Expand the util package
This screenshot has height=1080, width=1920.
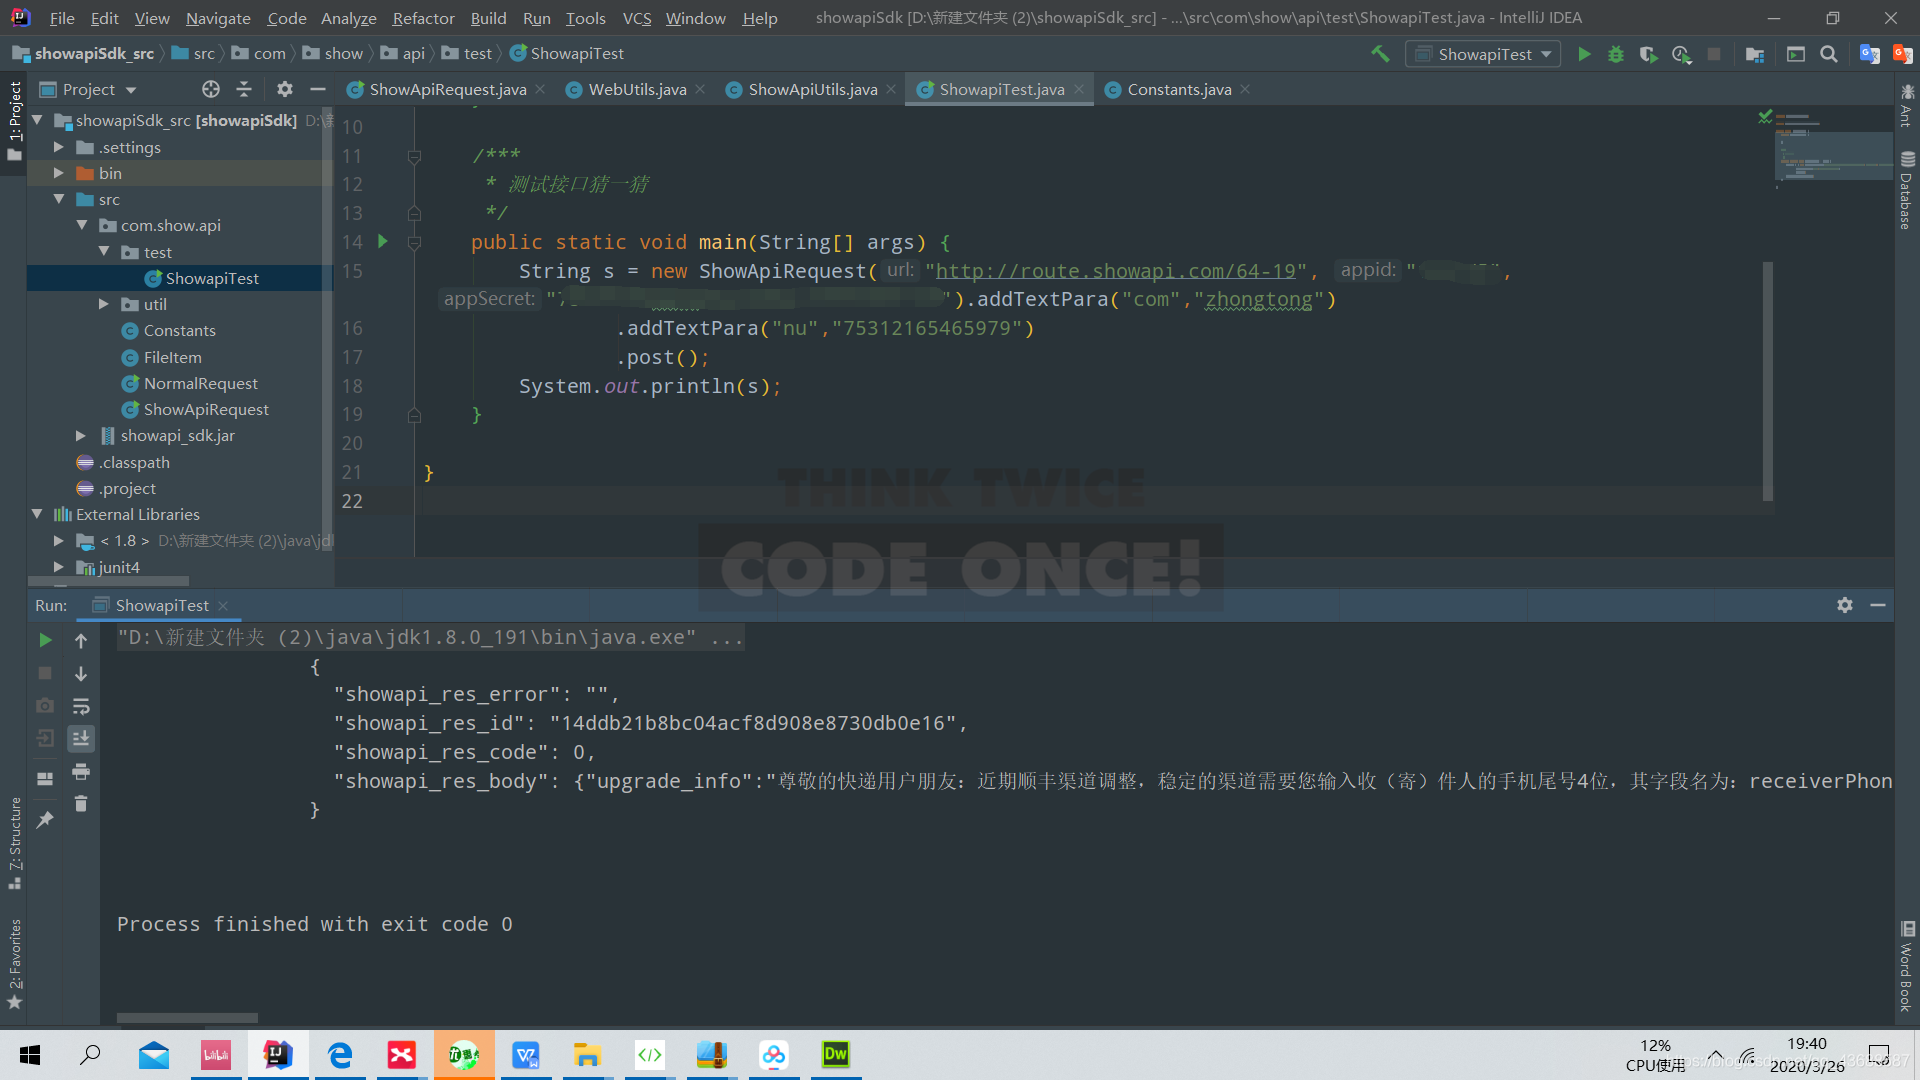(x=104, y=304)
